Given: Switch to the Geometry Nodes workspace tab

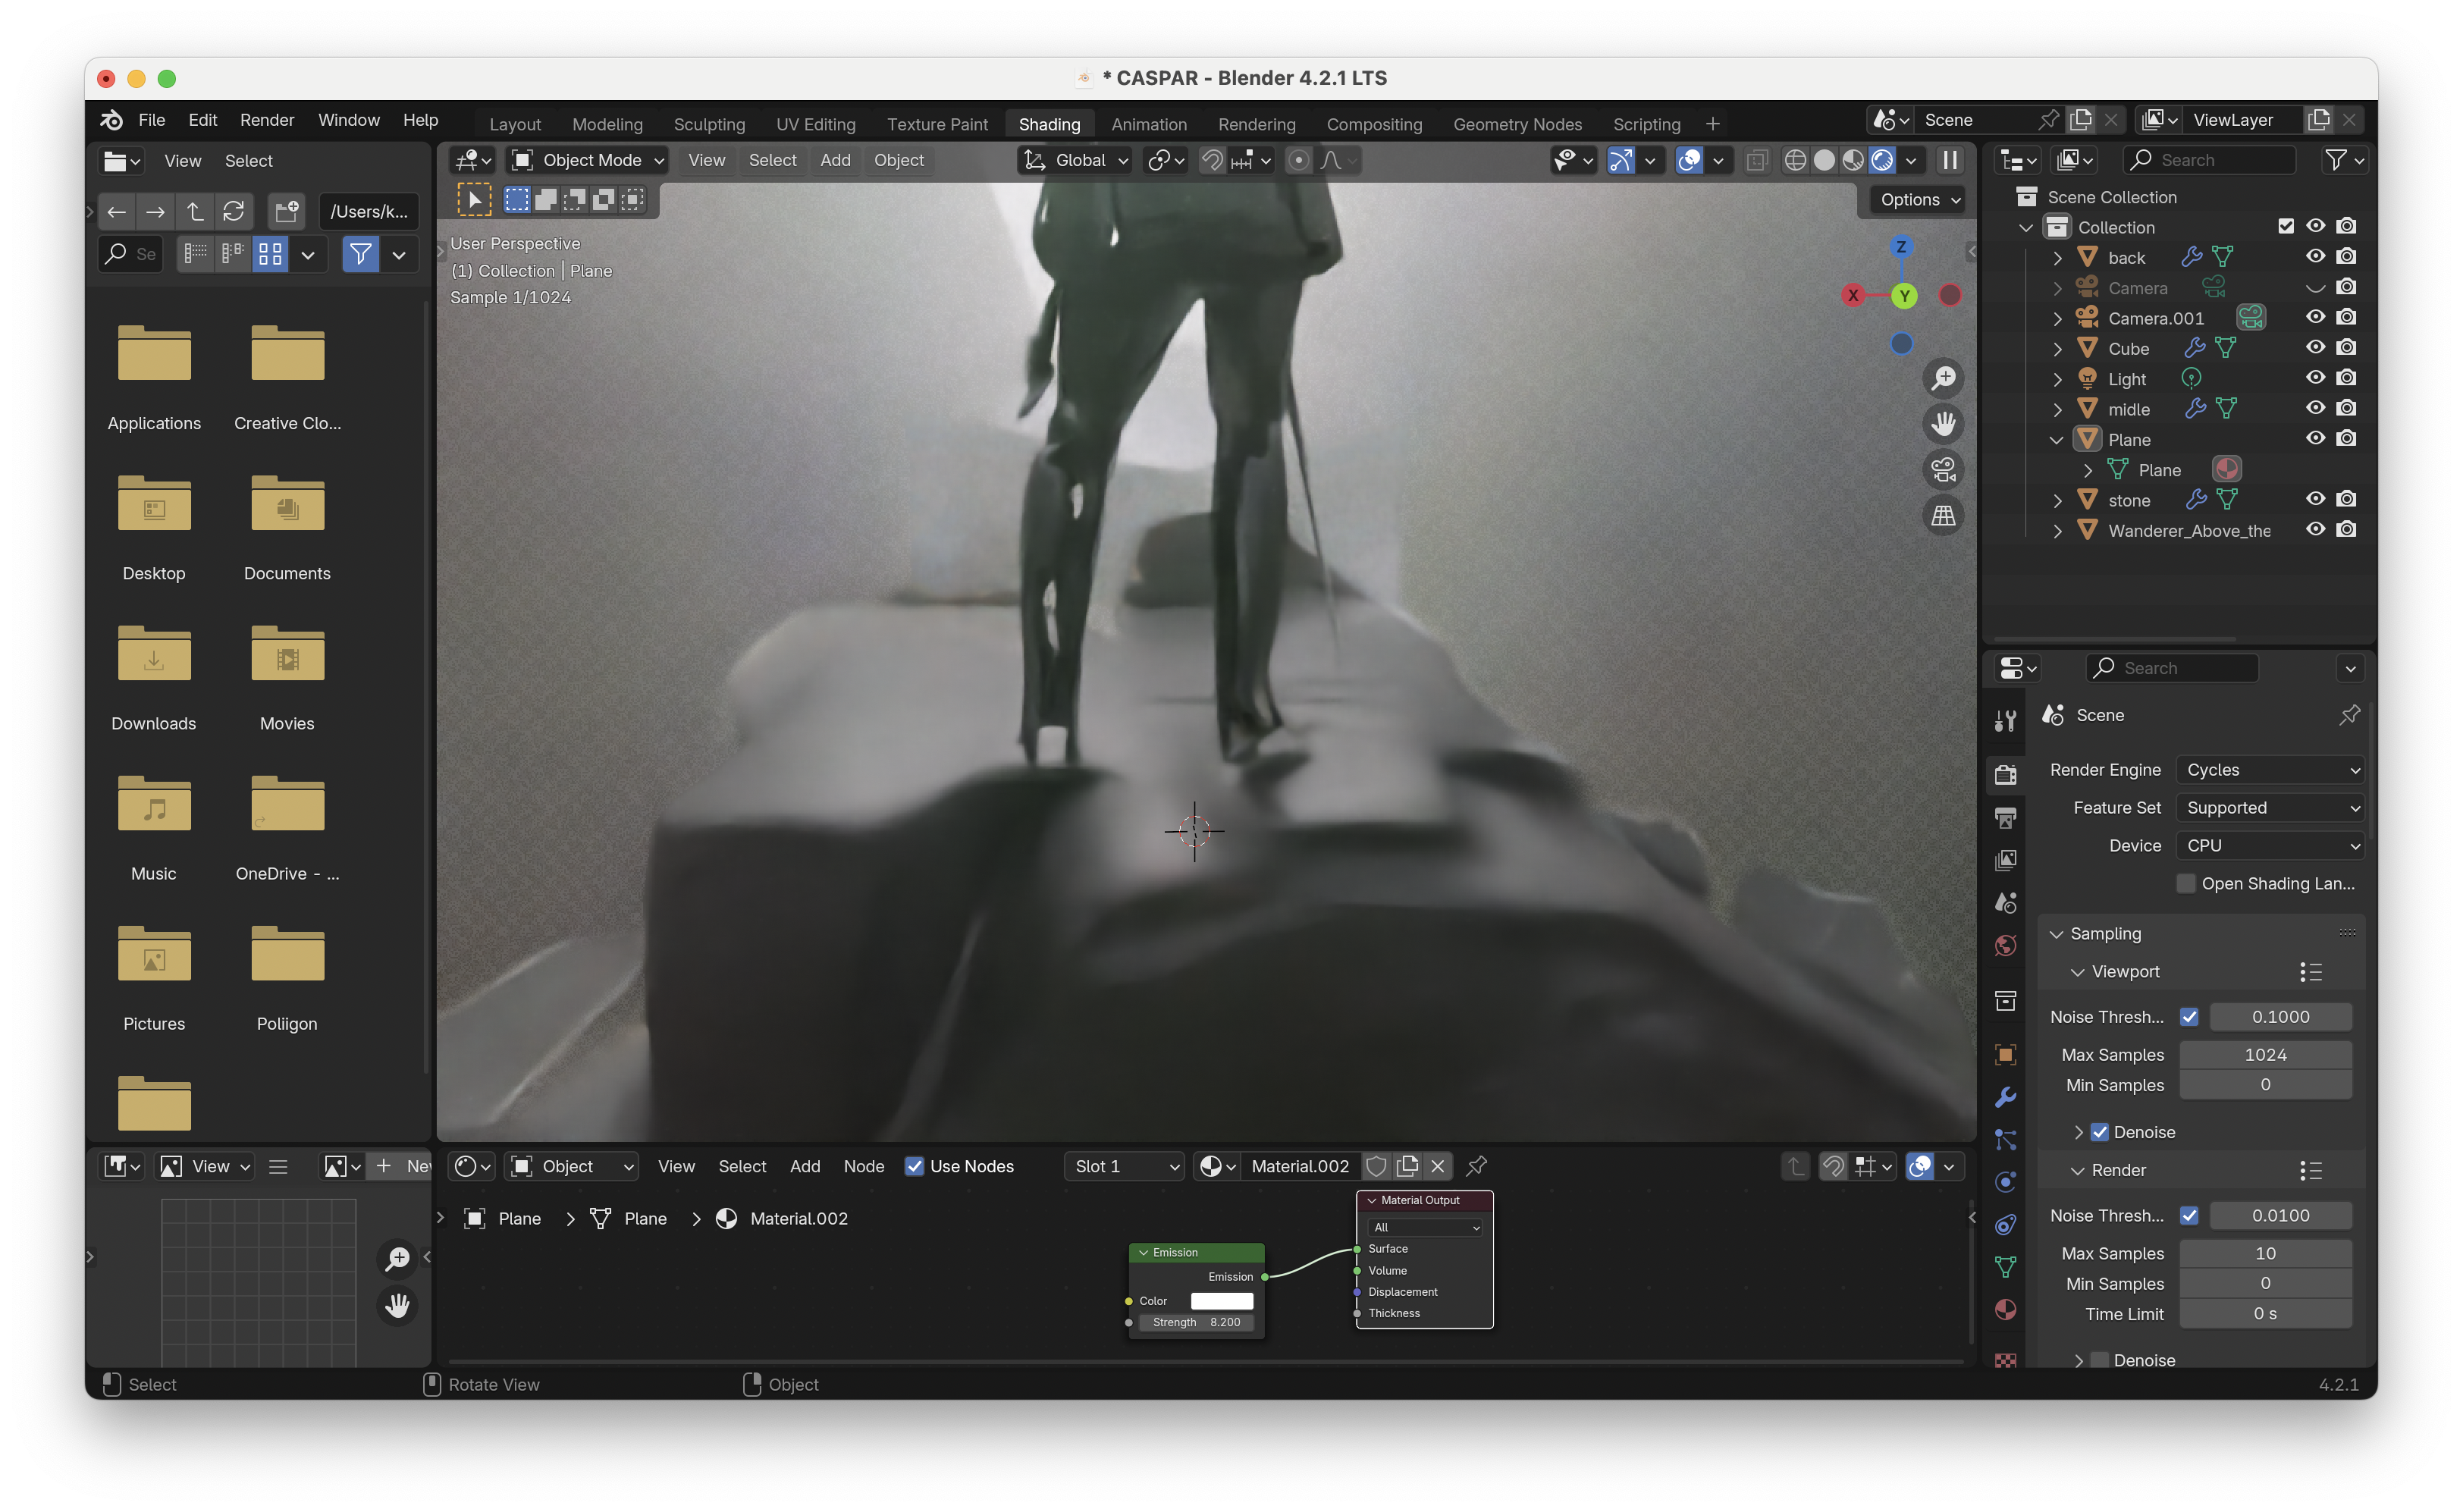Looking at the screenshot, I should point(1517,124).
